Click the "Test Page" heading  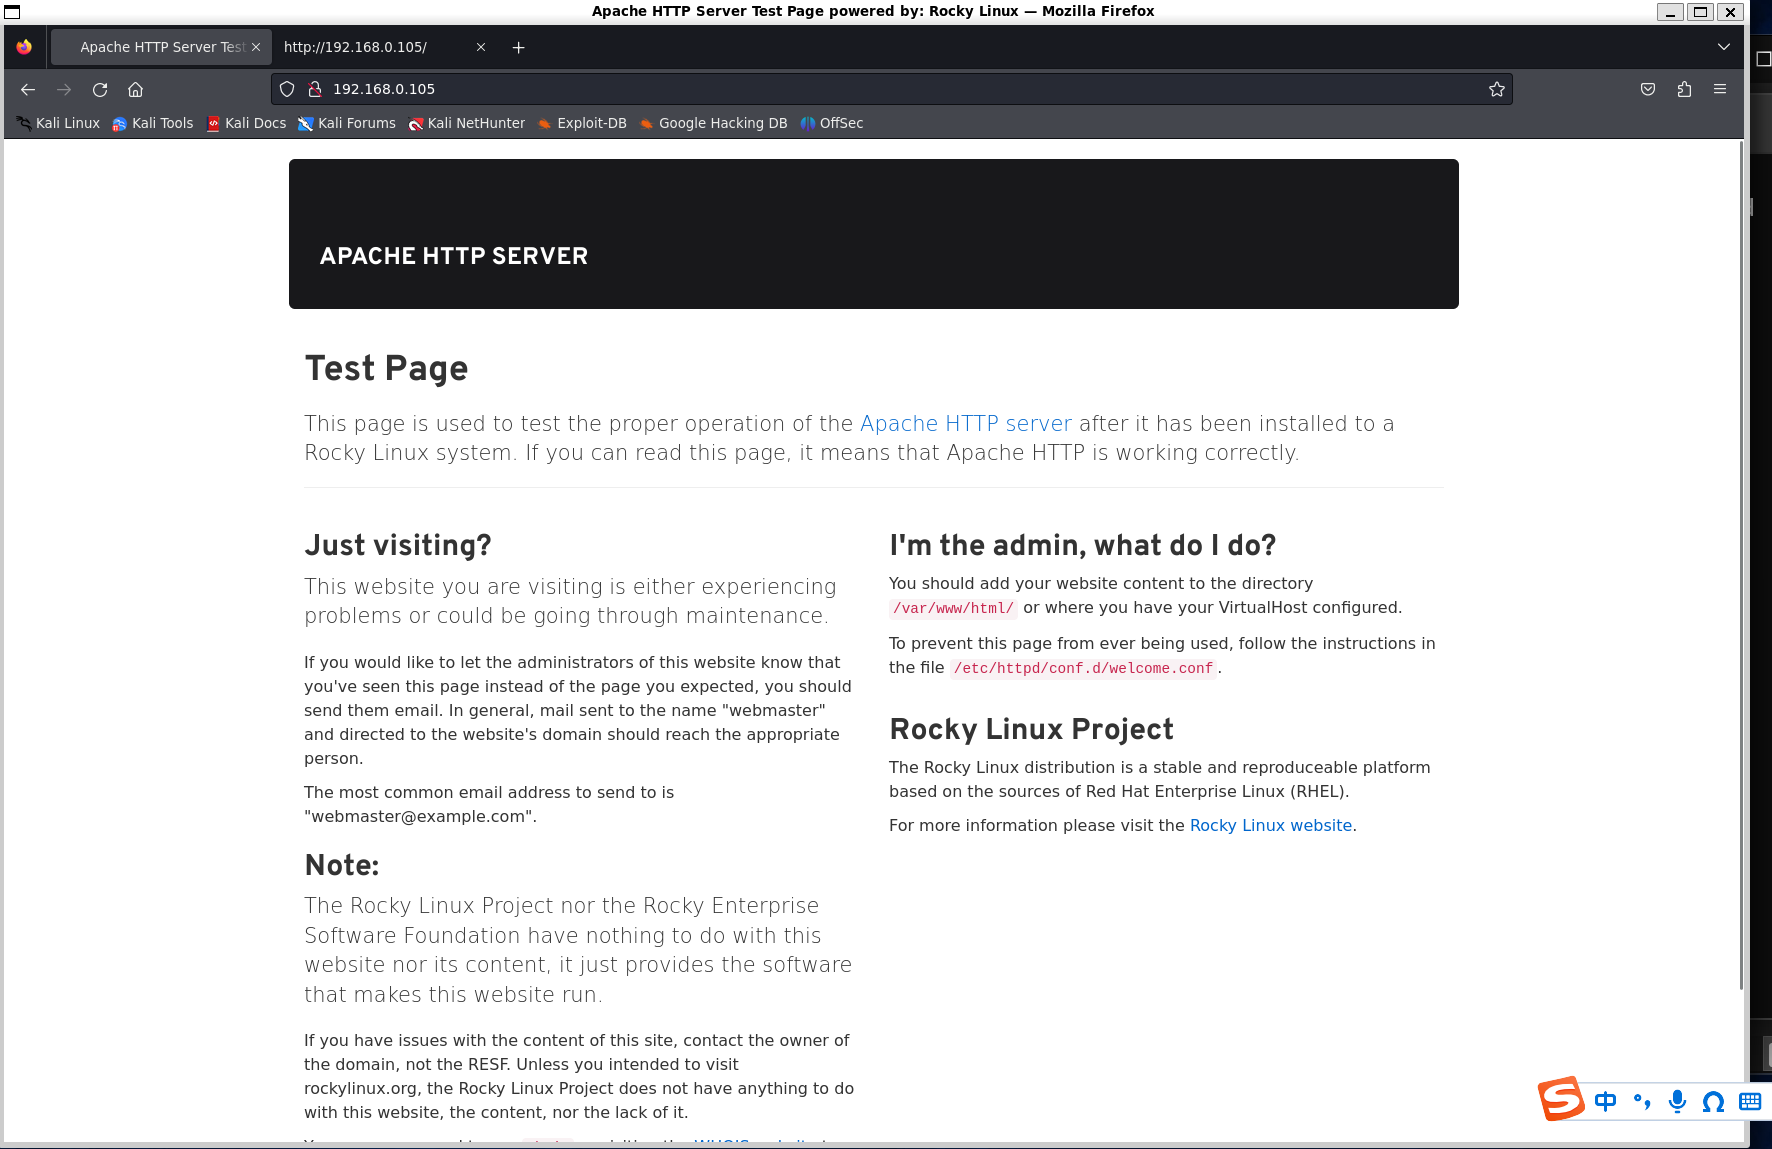(x=386, y=369)
